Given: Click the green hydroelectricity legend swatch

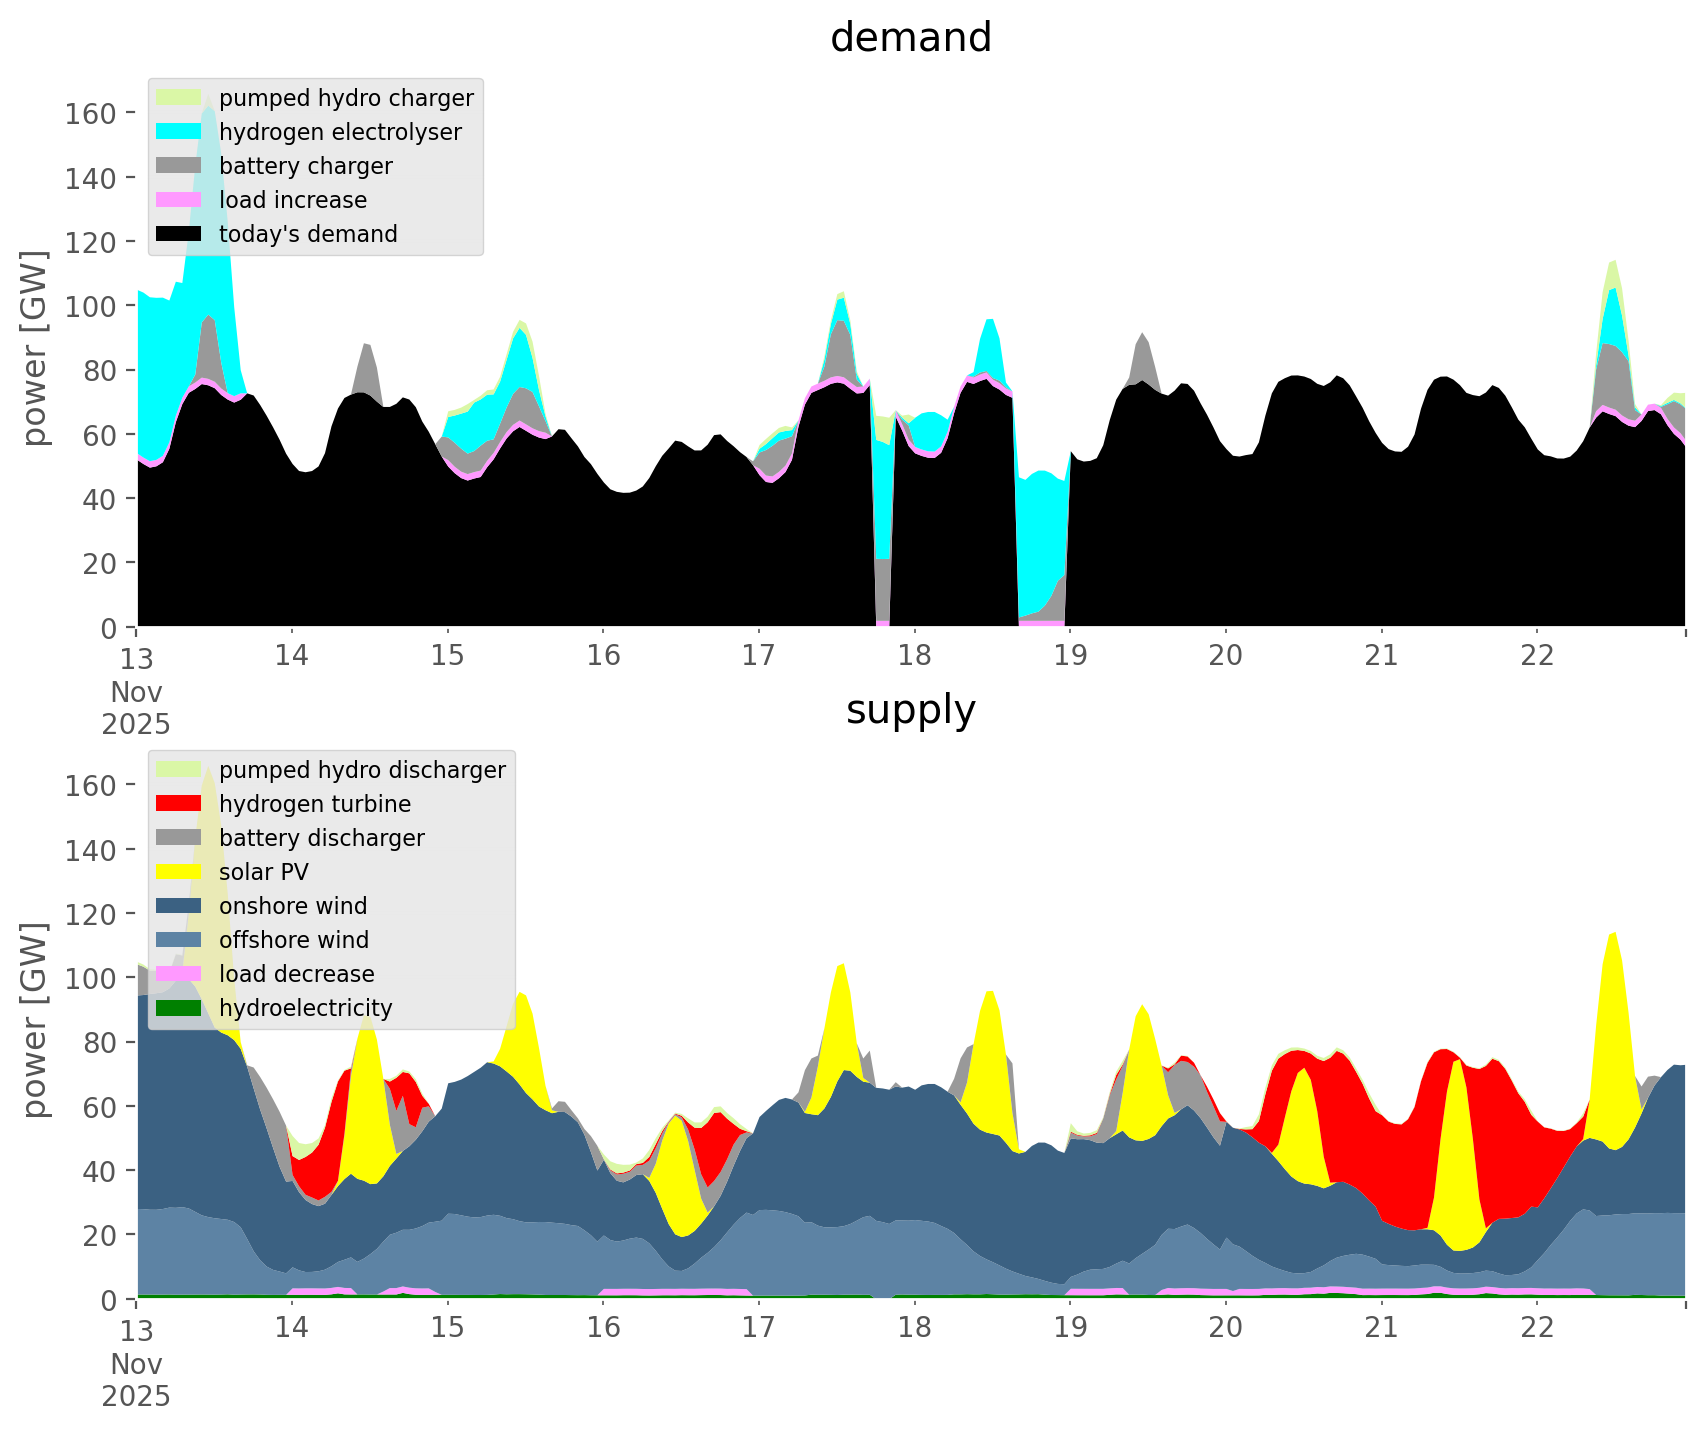Looking at the screenshot, I should (179, 1008).
